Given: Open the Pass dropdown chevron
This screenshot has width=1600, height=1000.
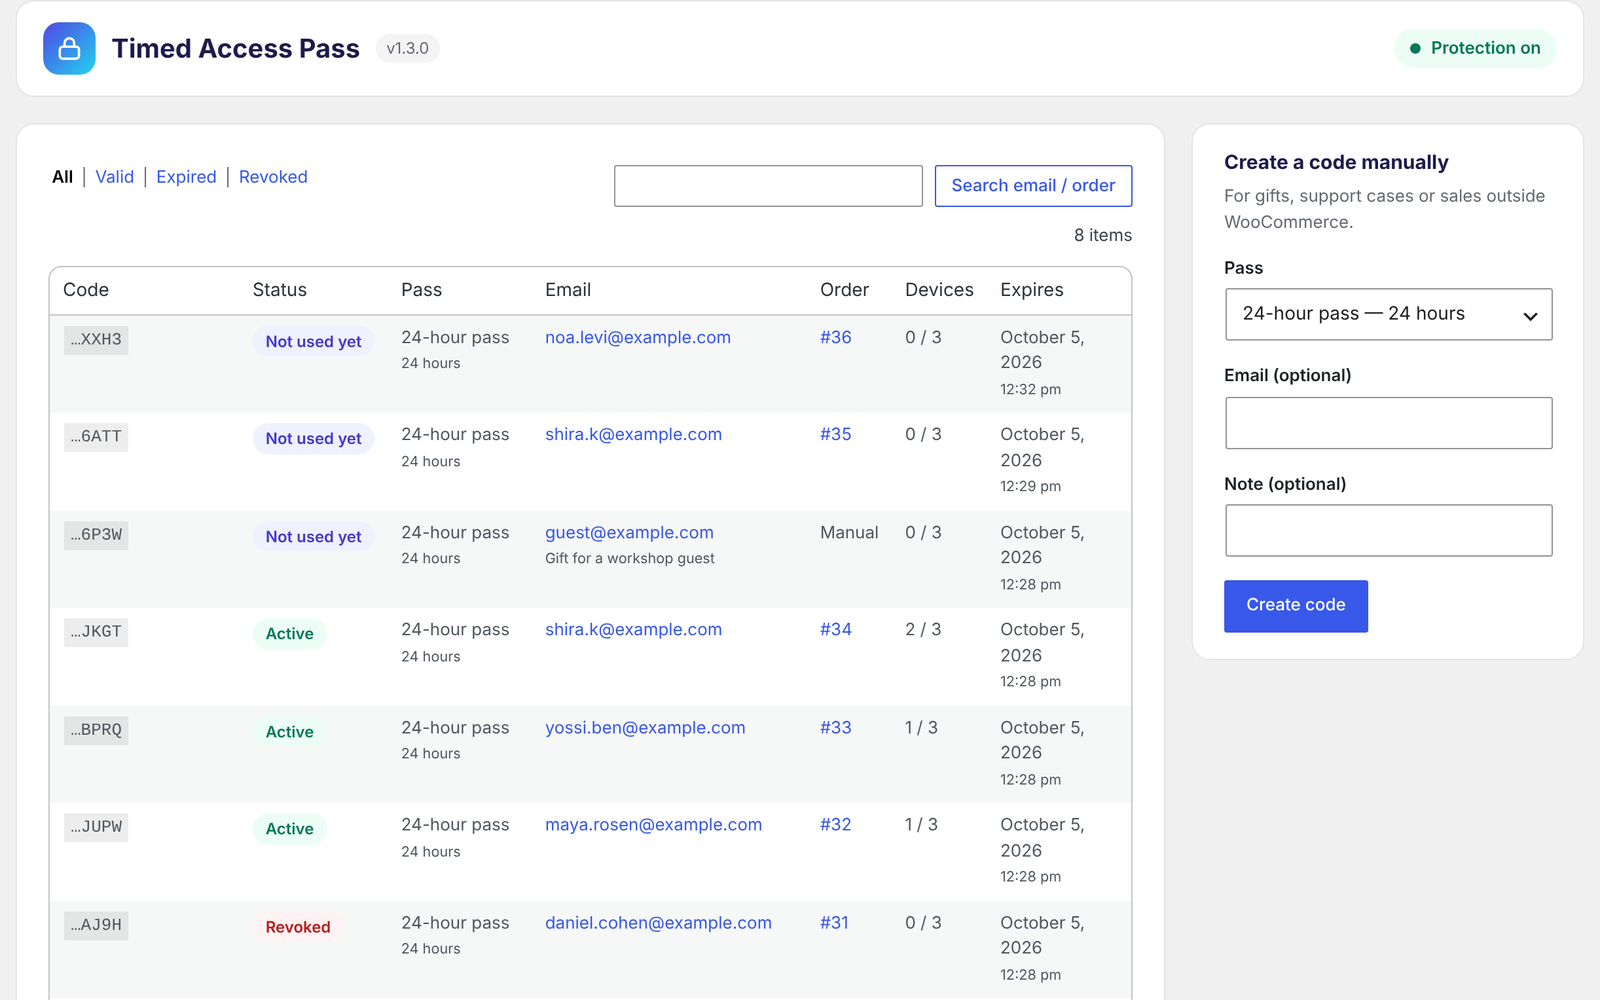Looking at the screenshot, I should 1530,316.
